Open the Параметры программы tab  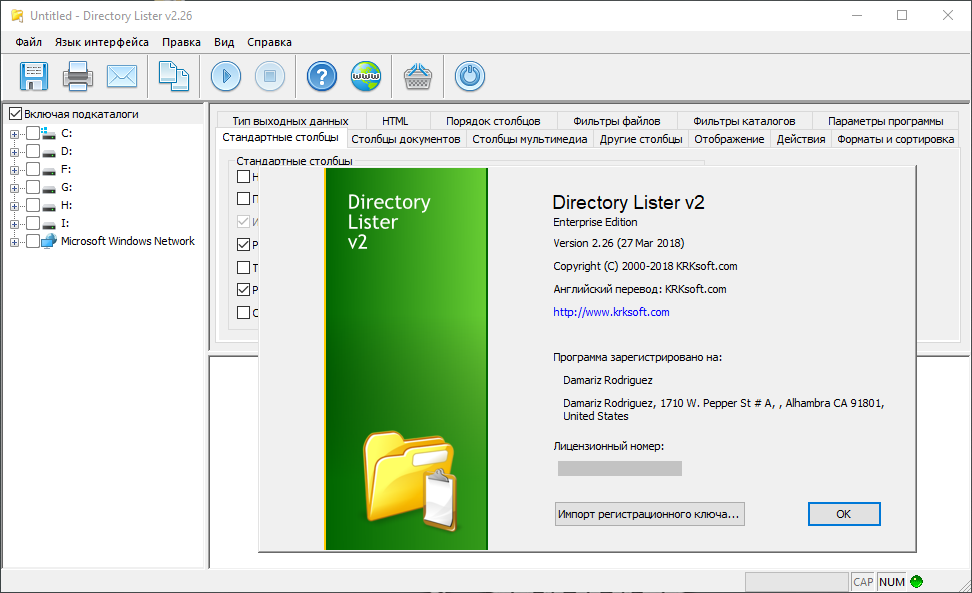point(885,121)
